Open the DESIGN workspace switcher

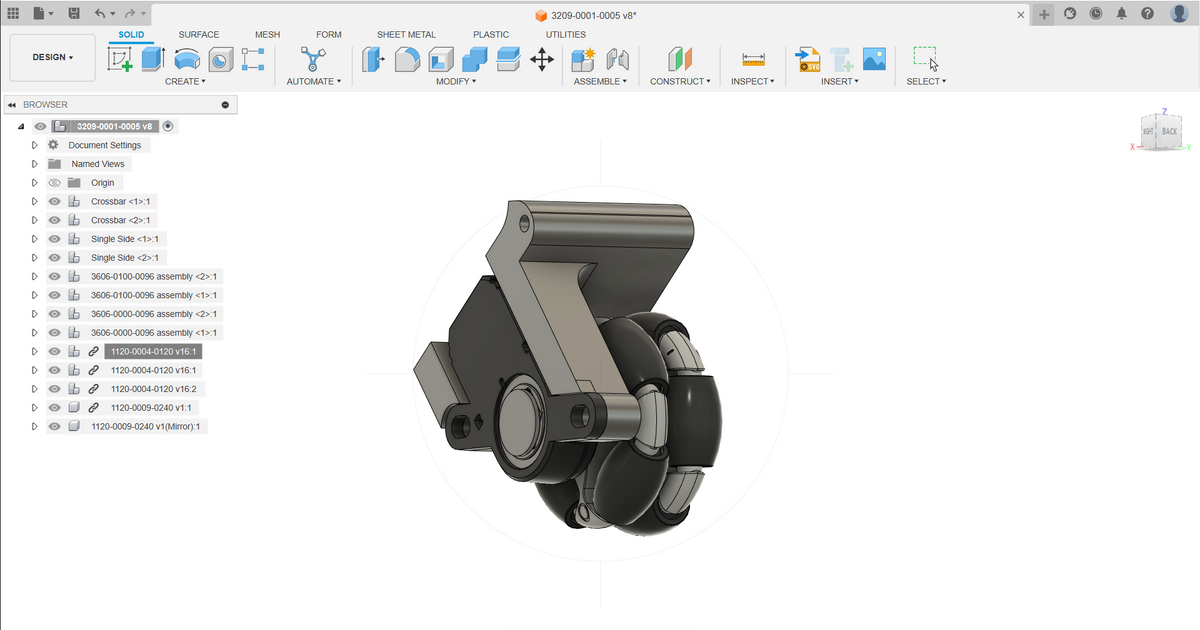(x=52, y=57)
